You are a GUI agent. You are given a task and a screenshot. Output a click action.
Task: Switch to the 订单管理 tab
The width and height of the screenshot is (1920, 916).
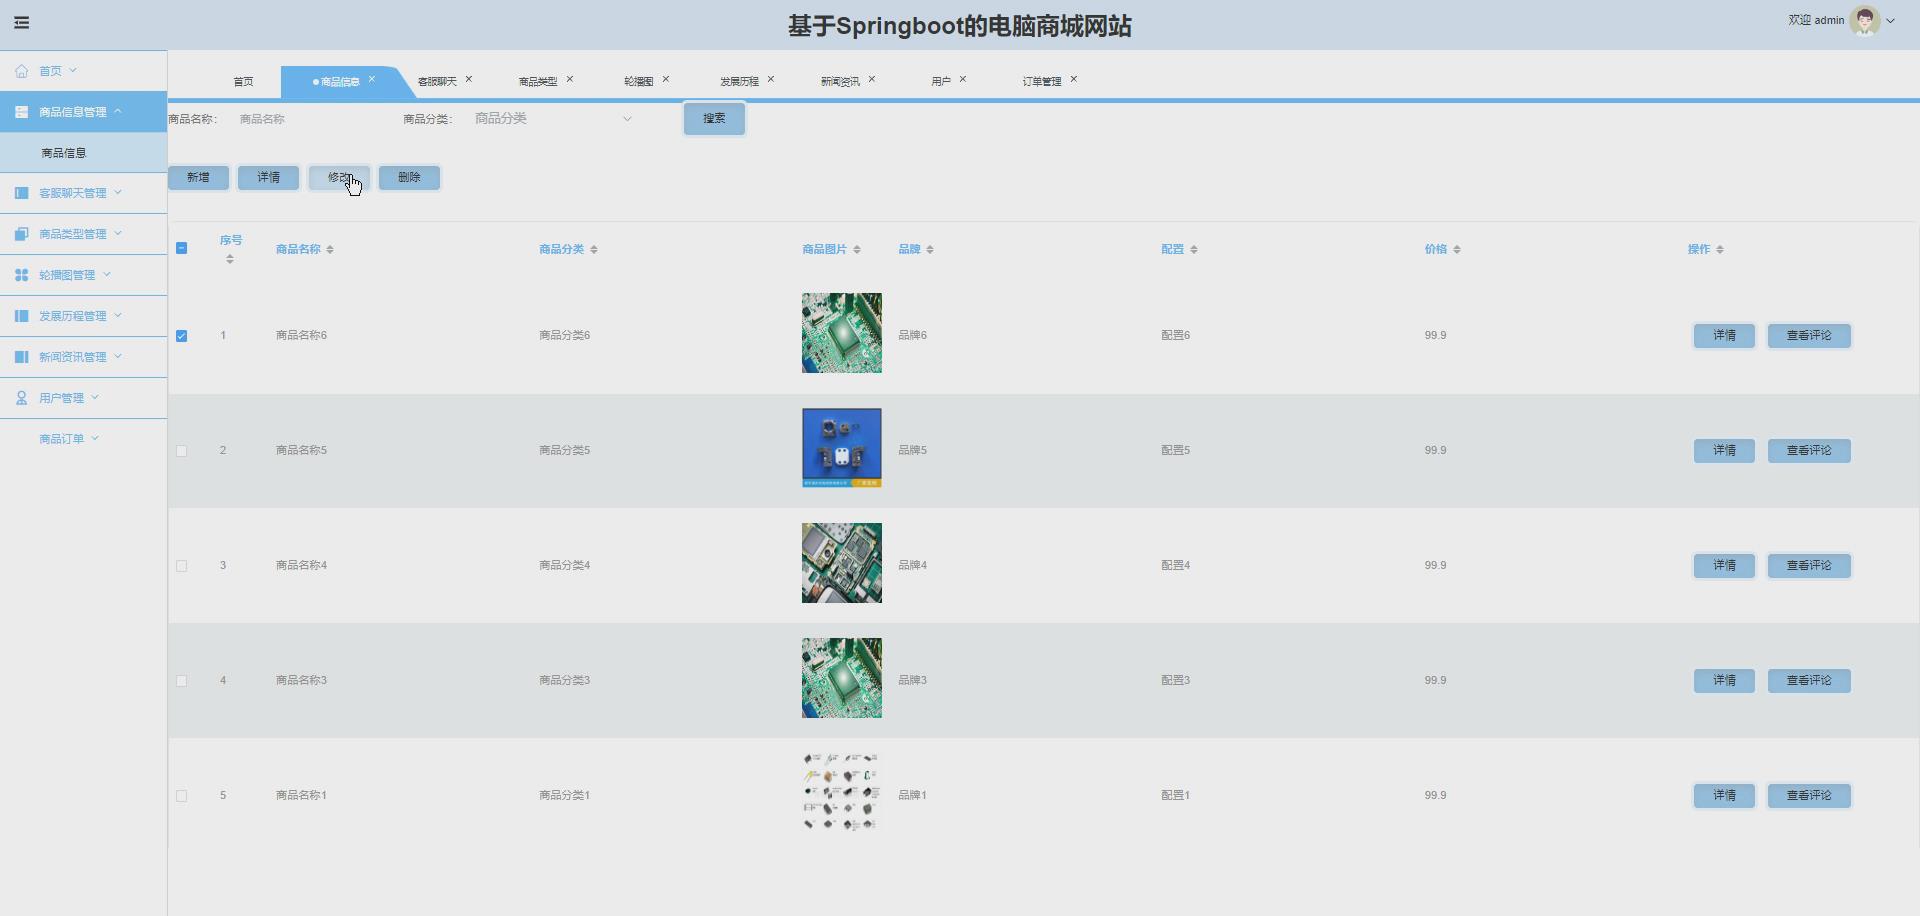(x=1040, y=80)
